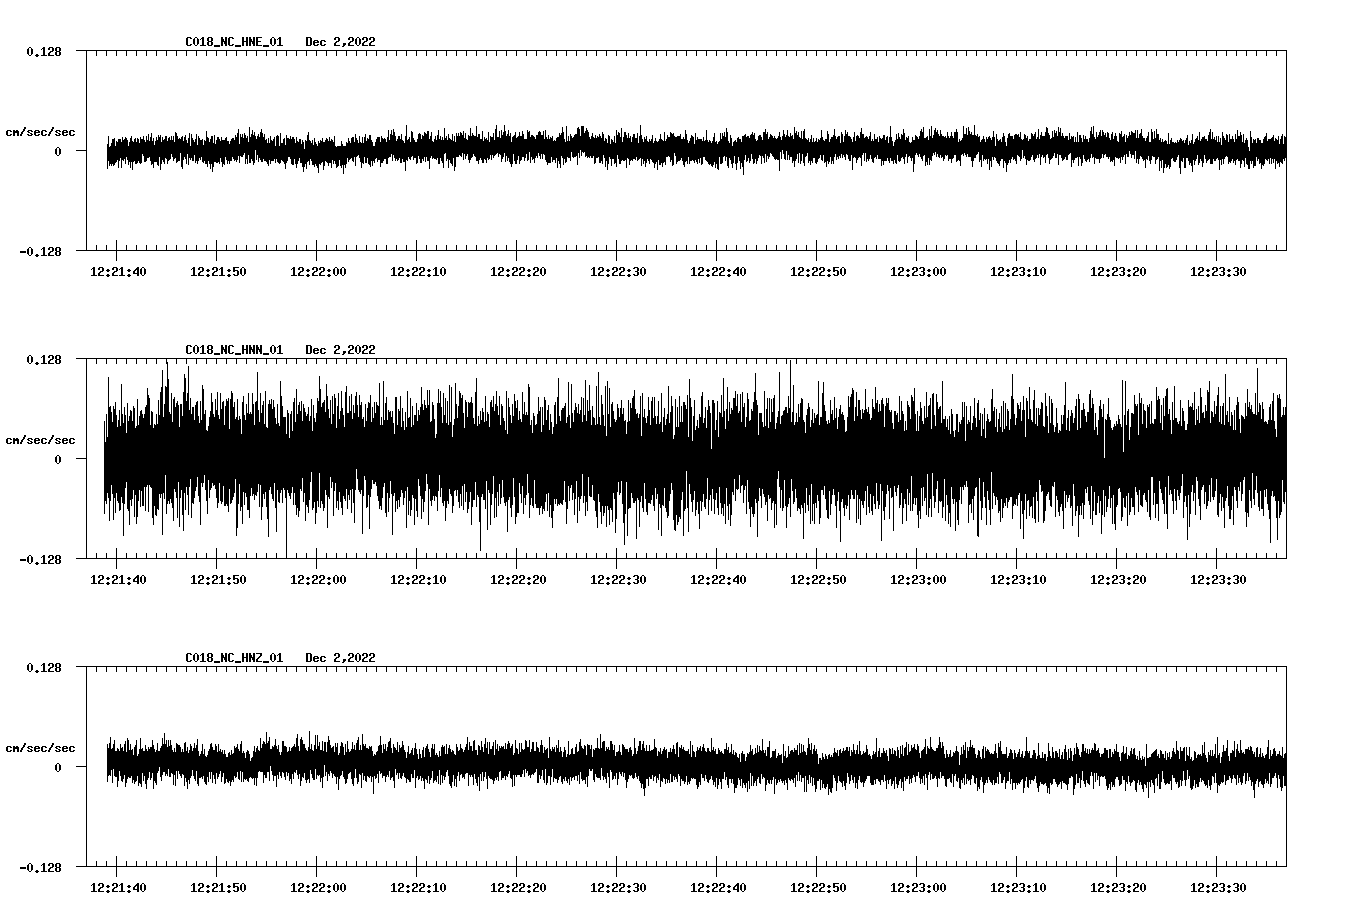Click the C018_NC_HNZ_01 plot title
The image size is (1358, 924).
[234, 658]
